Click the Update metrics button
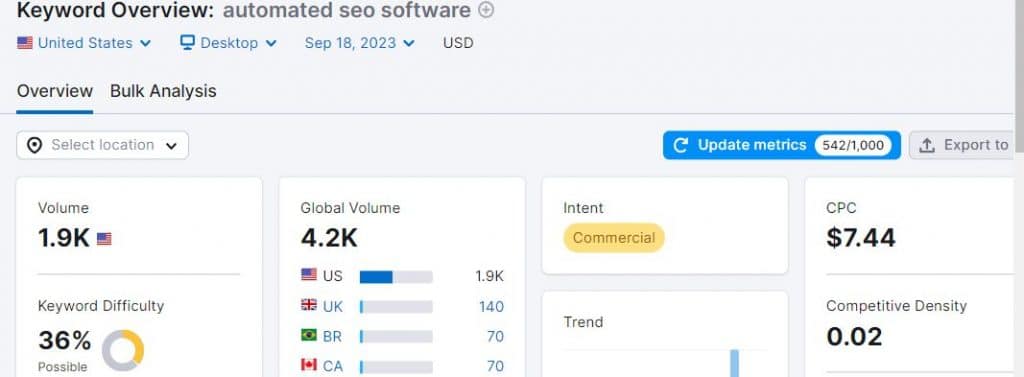Image resolution: width=1024 pixels, height=377 pixels. pos(782,145)
